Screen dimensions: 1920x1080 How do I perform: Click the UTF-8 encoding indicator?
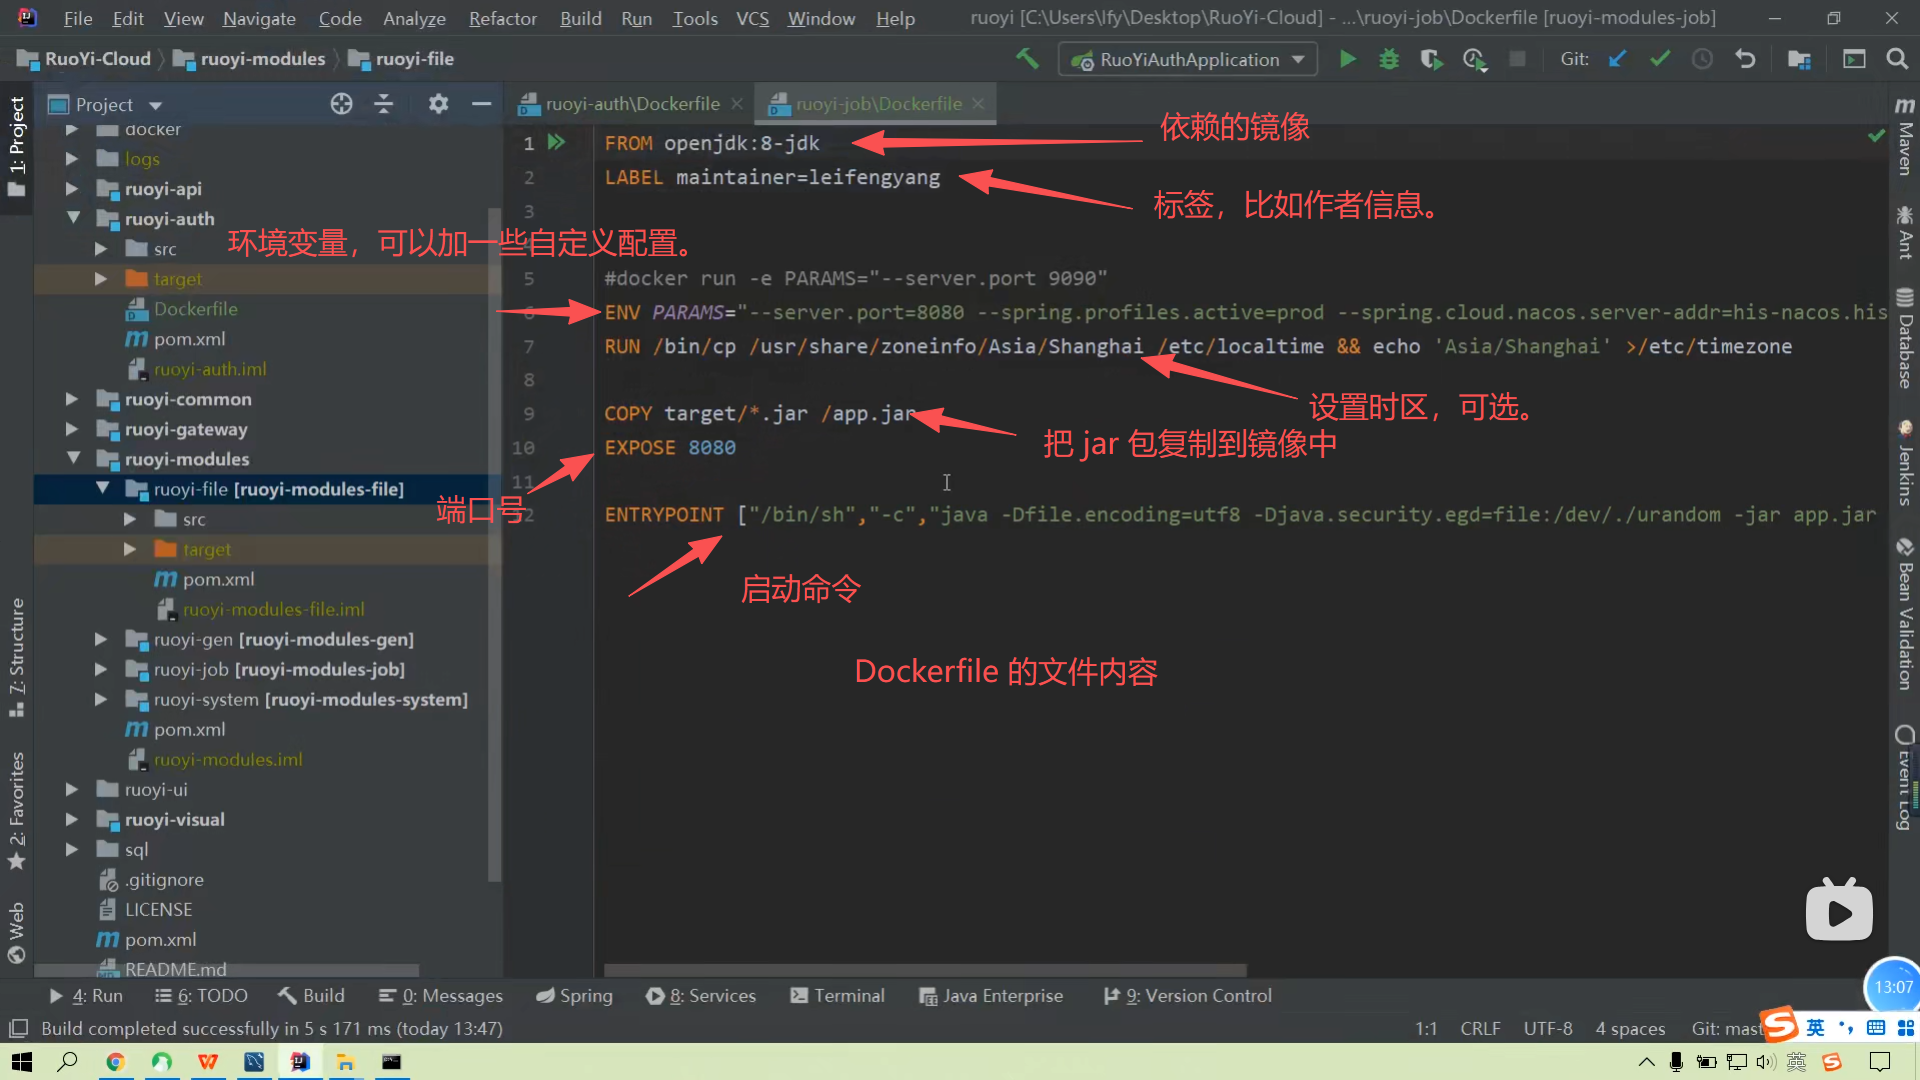tap(1548, 1028)
